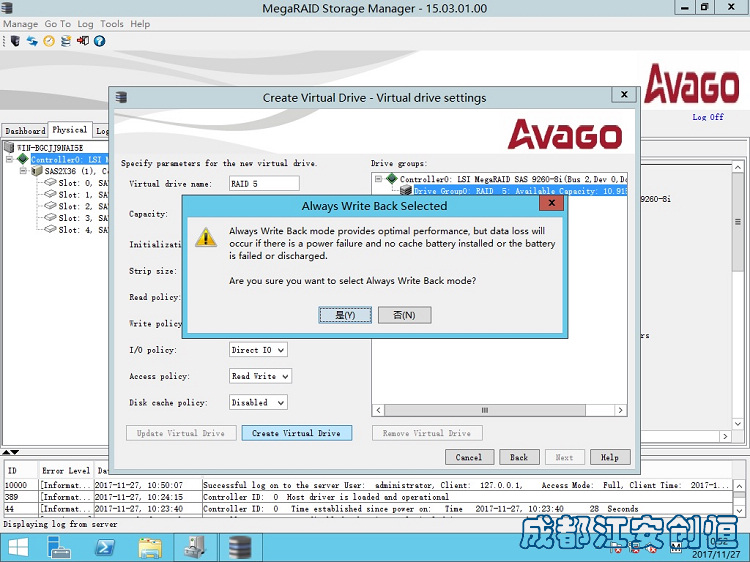This screenshot has height=562, width=750.
Task: Click the Drive groups scroll right arrow
Action: click(620, 410)
